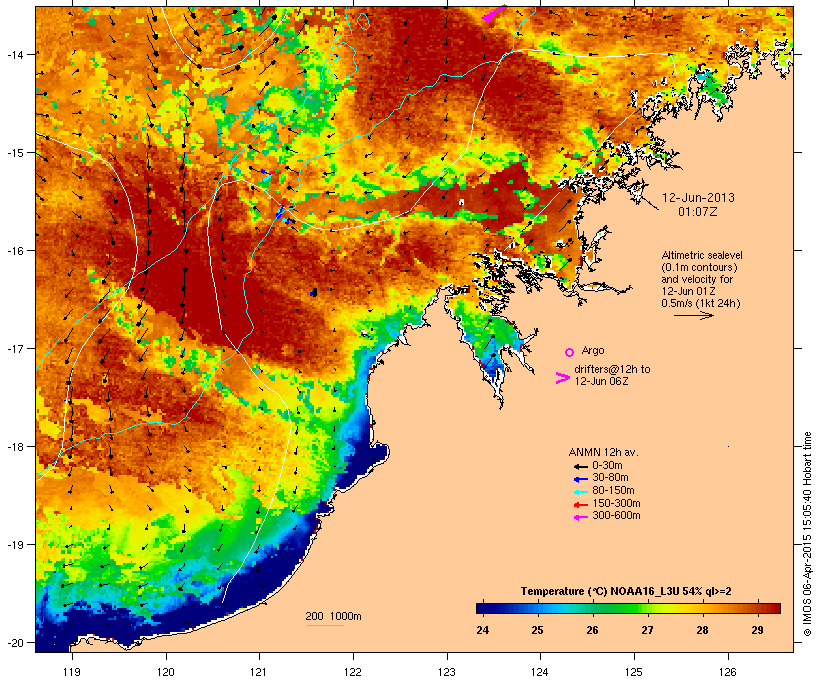Click the Temperature NOAA16_L3U colorbar title
This screenshot has width=820, height=680.
[626, 592]
